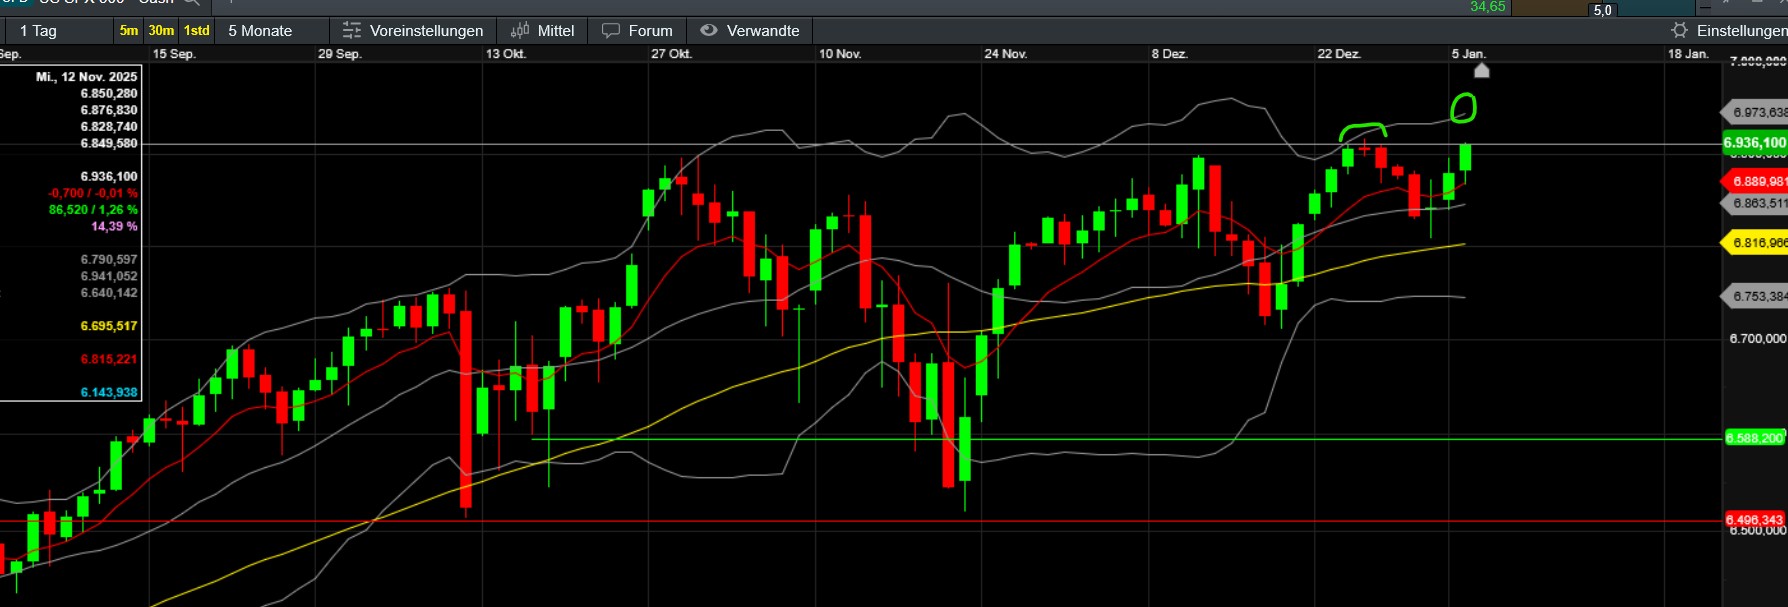Open the Forum speech bubble icon

coord(610,31)
